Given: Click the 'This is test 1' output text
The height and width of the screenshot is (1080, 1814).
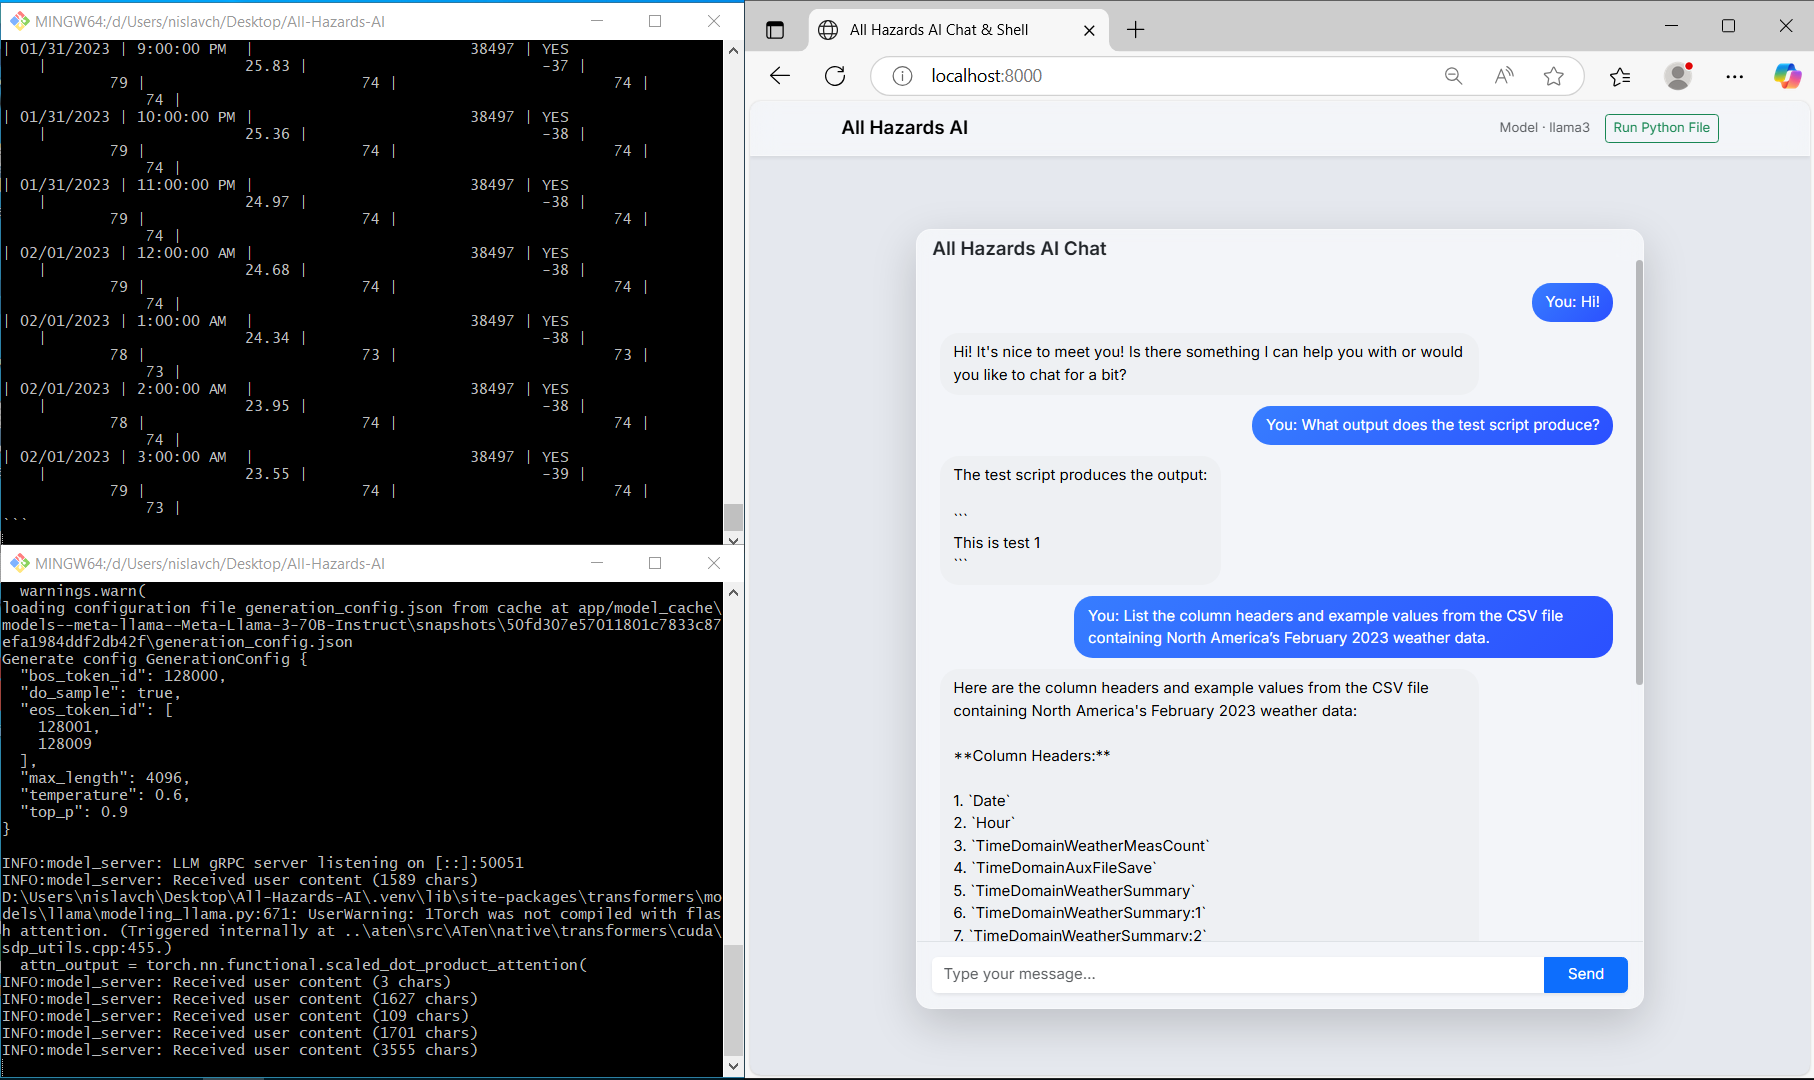Looking at the screenshot, I should tap(997, 543).
